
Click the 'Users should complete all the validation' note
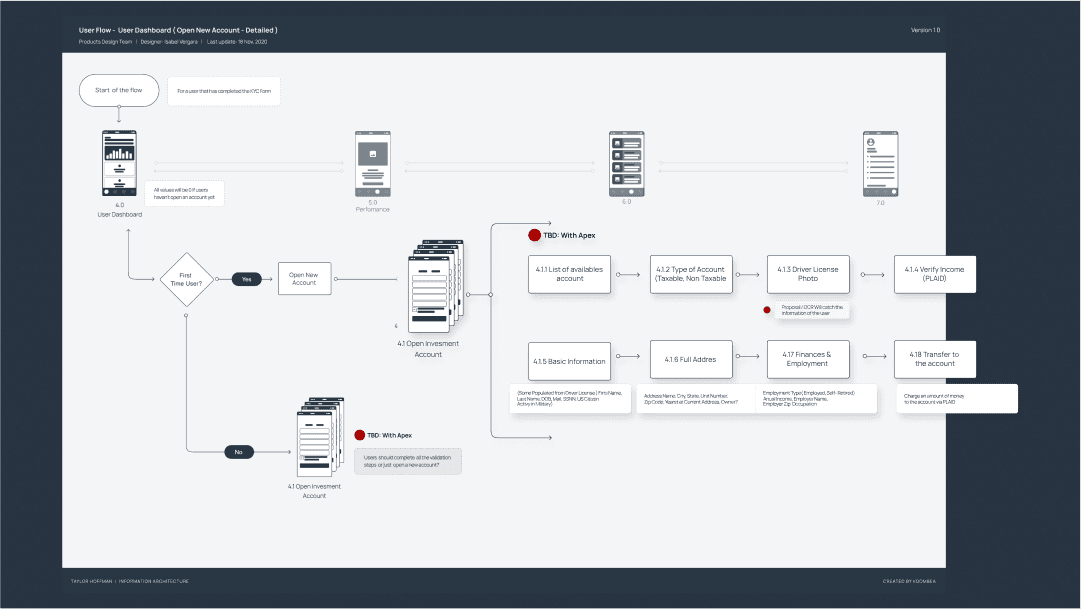pyautogui.click(x=407, y=461)
